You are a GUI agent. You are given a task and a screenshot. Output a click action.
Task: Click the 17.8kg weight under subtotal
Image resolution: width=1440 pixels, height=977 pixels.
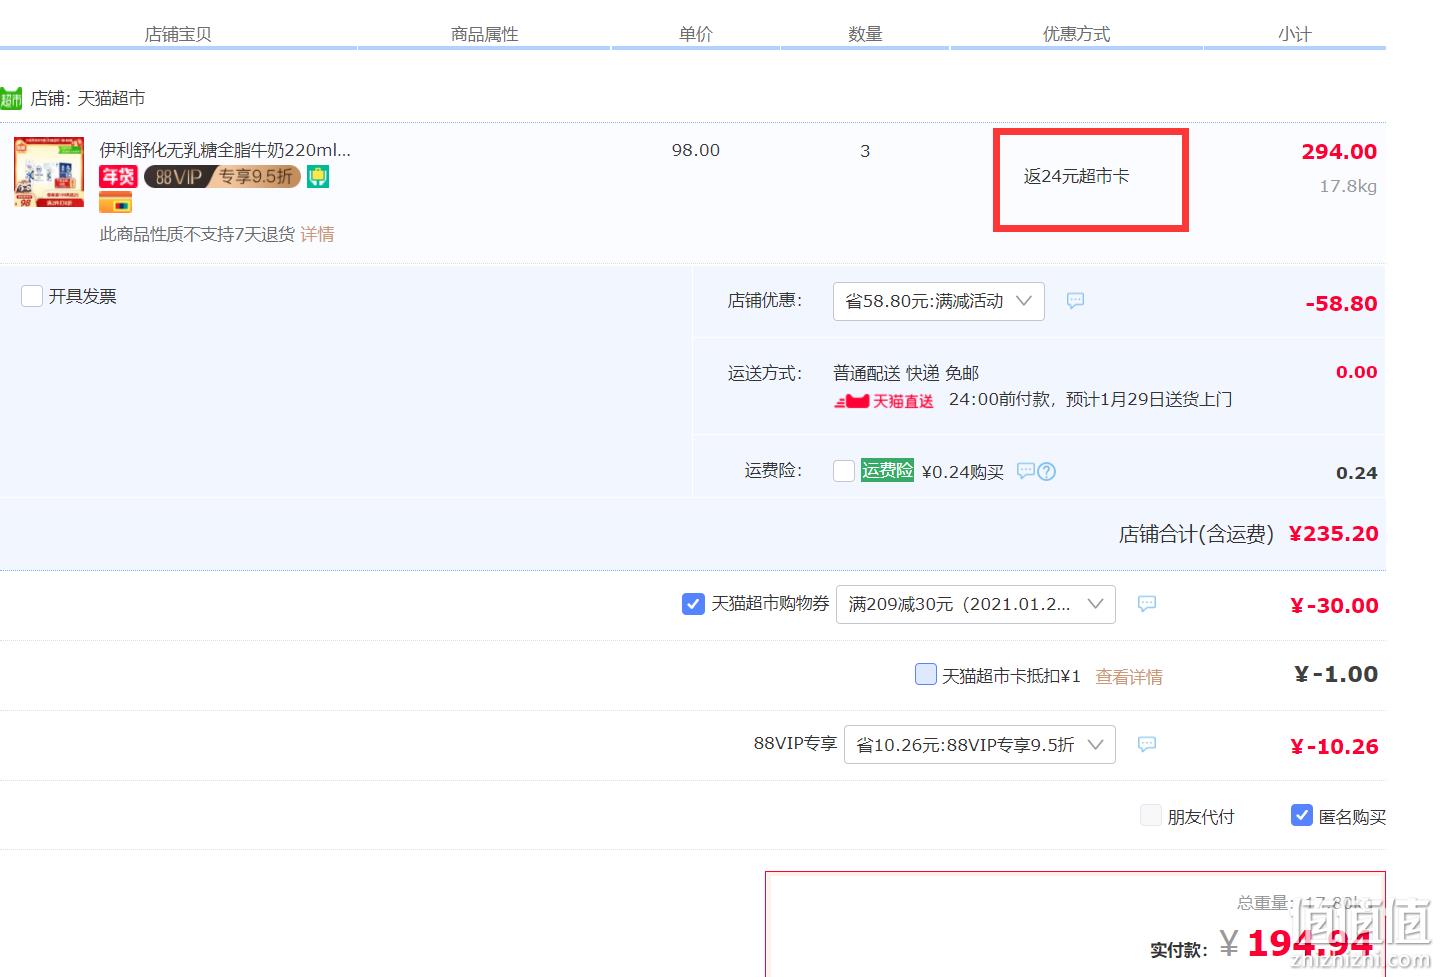point(1348,186)
